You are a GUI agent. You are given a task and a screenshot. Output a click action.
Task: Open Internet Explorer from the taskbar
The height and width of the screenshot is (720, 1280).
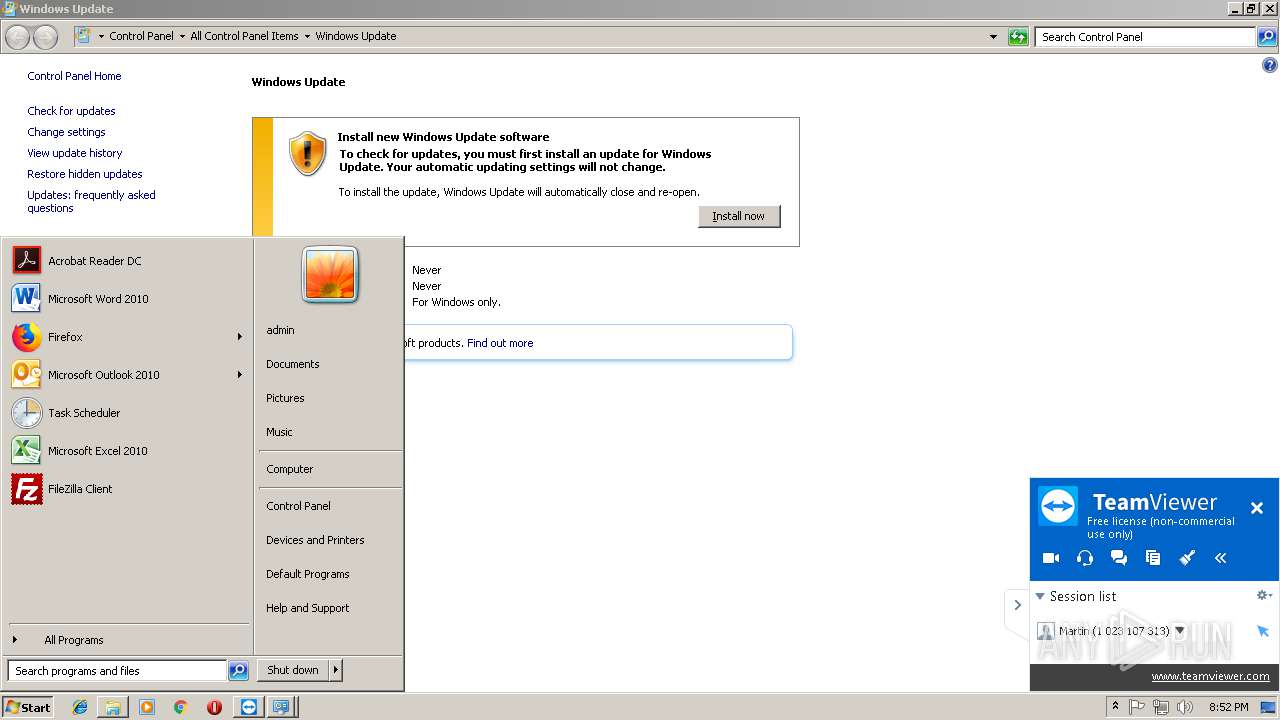(80, 707)
